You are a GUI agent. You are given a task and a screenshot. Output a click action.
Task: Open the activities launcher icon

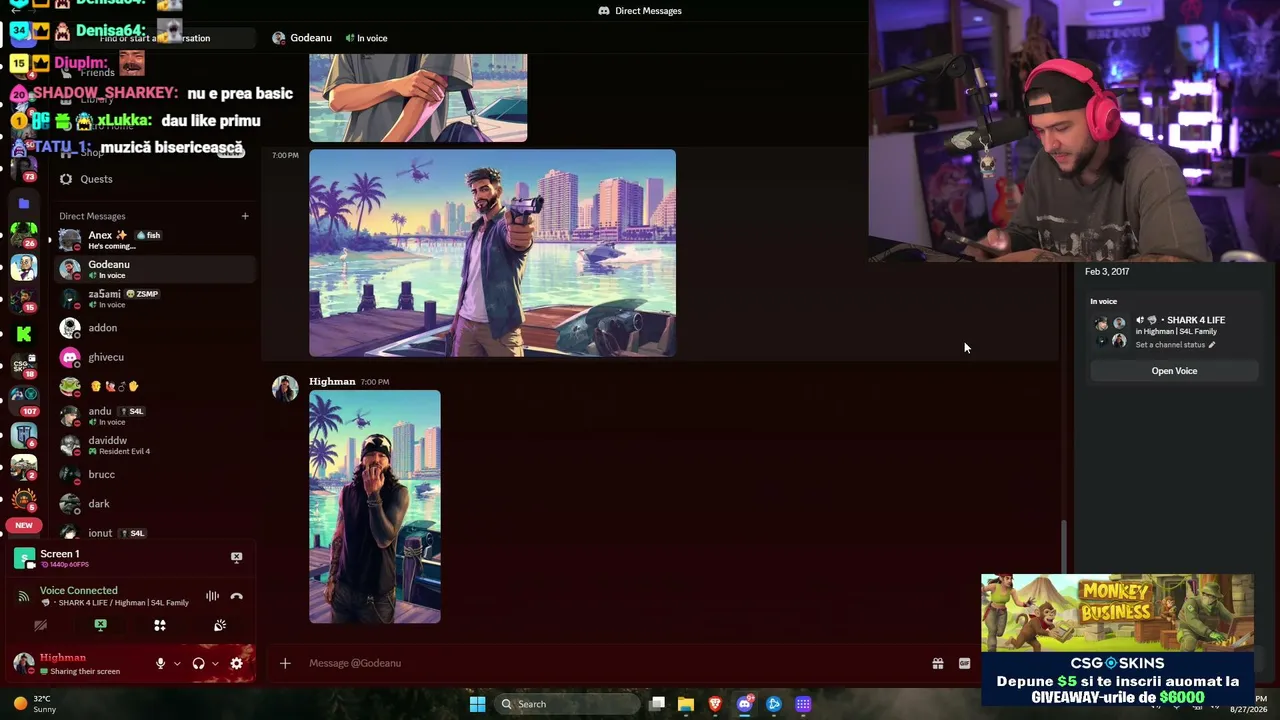pos(160,625)
